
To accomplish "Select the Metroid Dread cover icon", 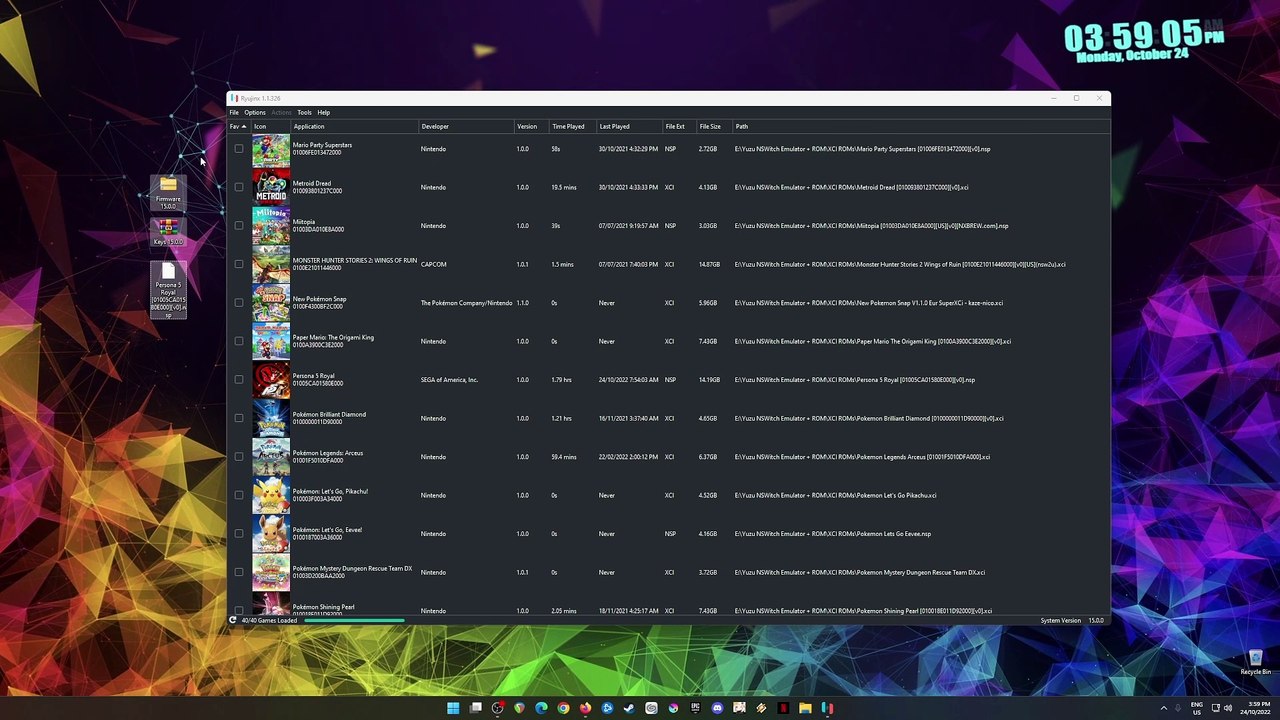I will [271, 187].
